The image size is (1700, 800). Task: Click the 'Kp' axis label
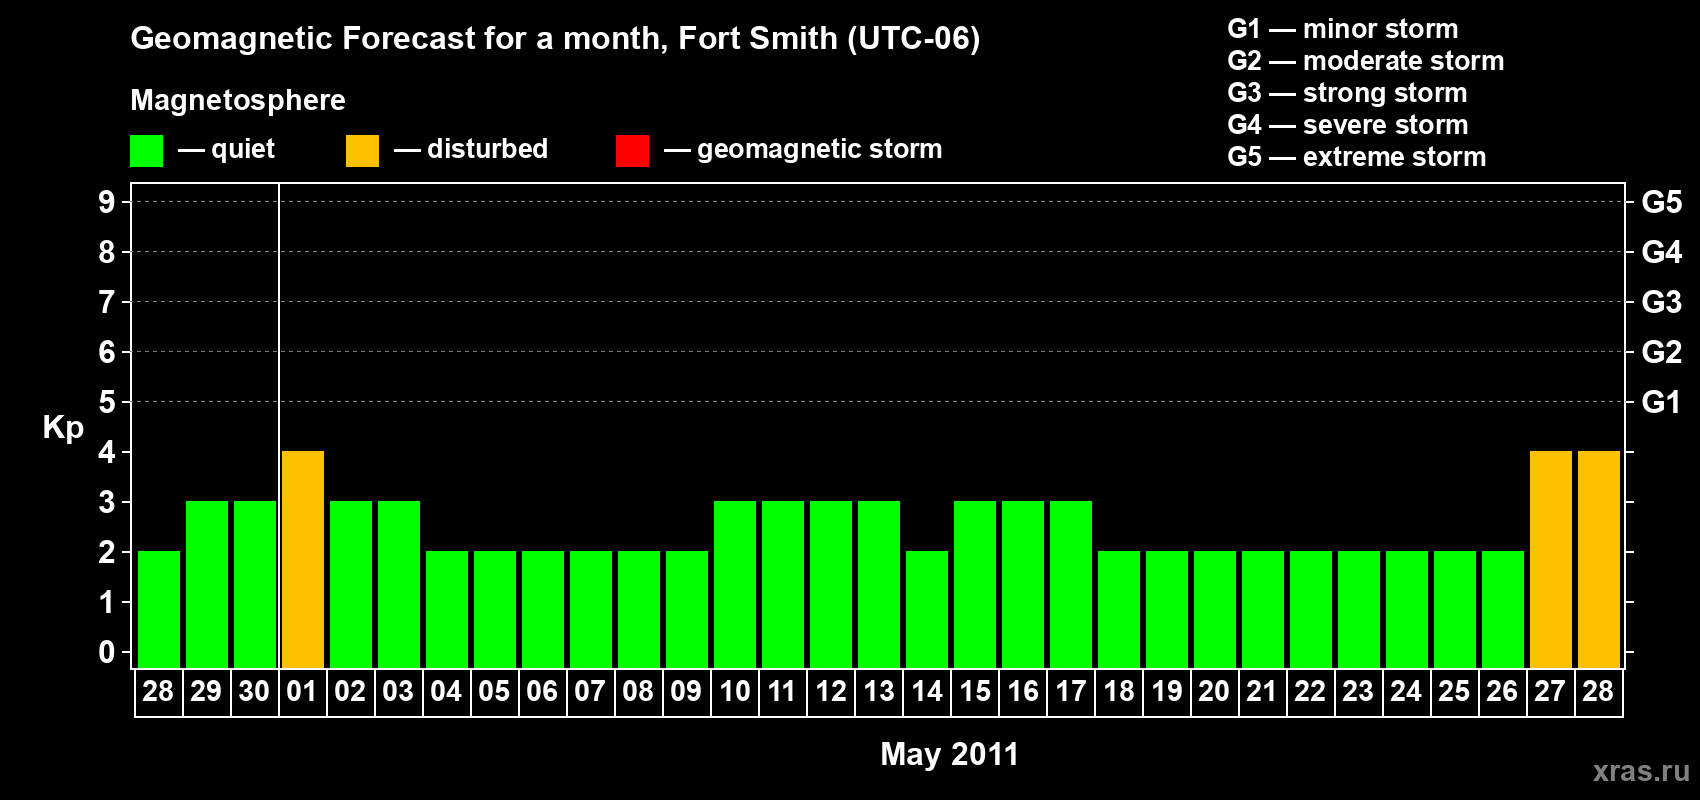pyautogui.click(x=63, y=428)
